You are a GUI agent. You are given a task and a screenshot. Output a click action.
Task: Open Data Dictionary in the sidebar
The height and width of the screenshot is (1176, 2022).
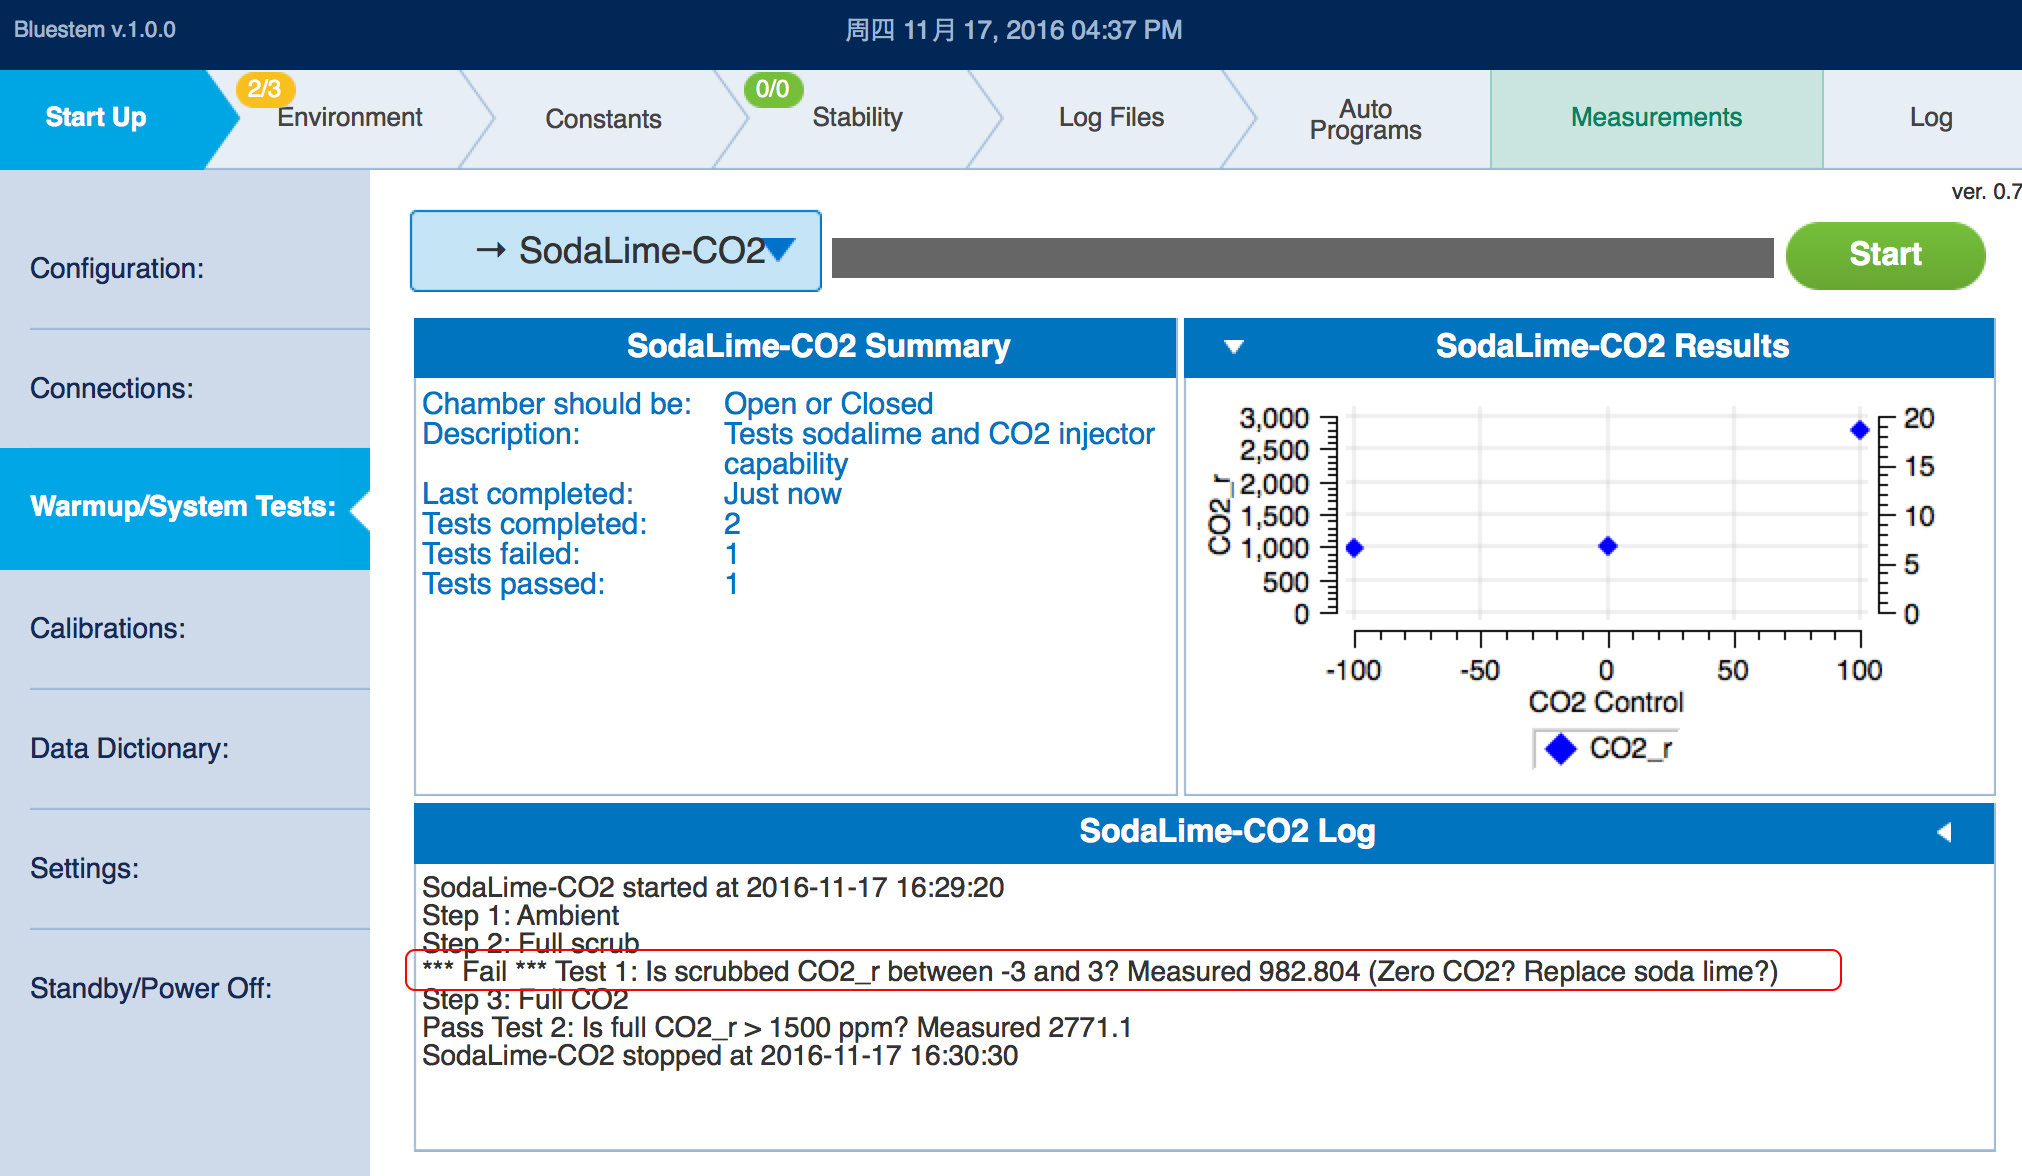click(x=130, y=748)
